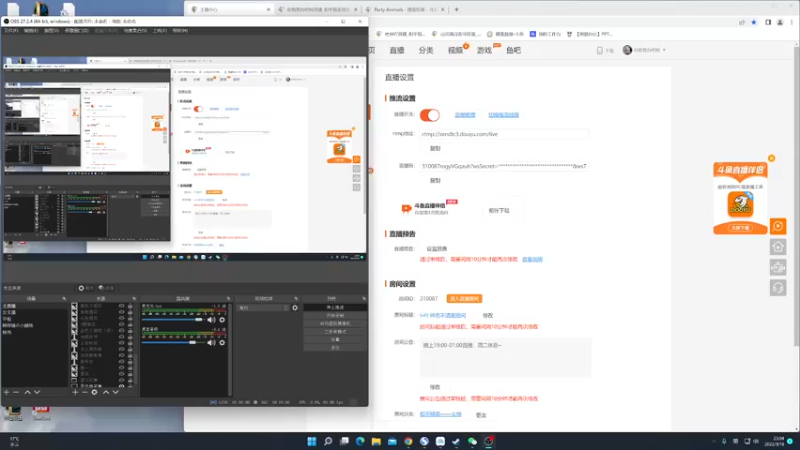Pop out the OBS Controls dock
This screenshot has width=800, height=450.
(x=364, y=298)
